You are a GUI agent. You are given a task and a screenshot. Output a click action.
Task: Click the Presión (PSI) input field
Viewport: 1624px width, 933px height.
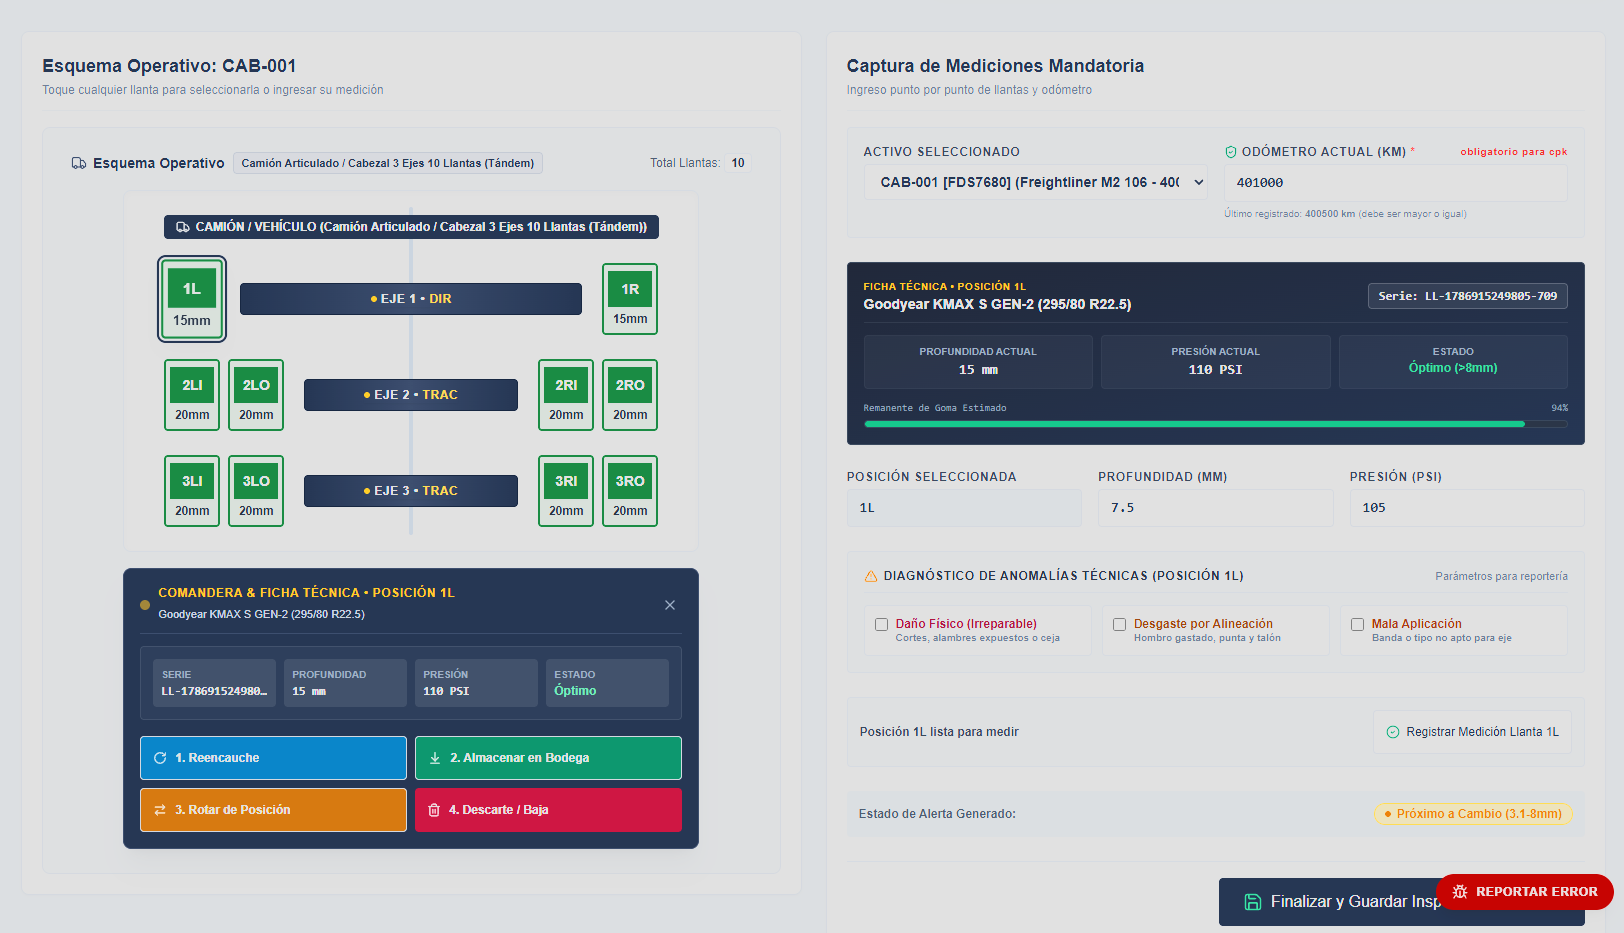point(1467,508)
